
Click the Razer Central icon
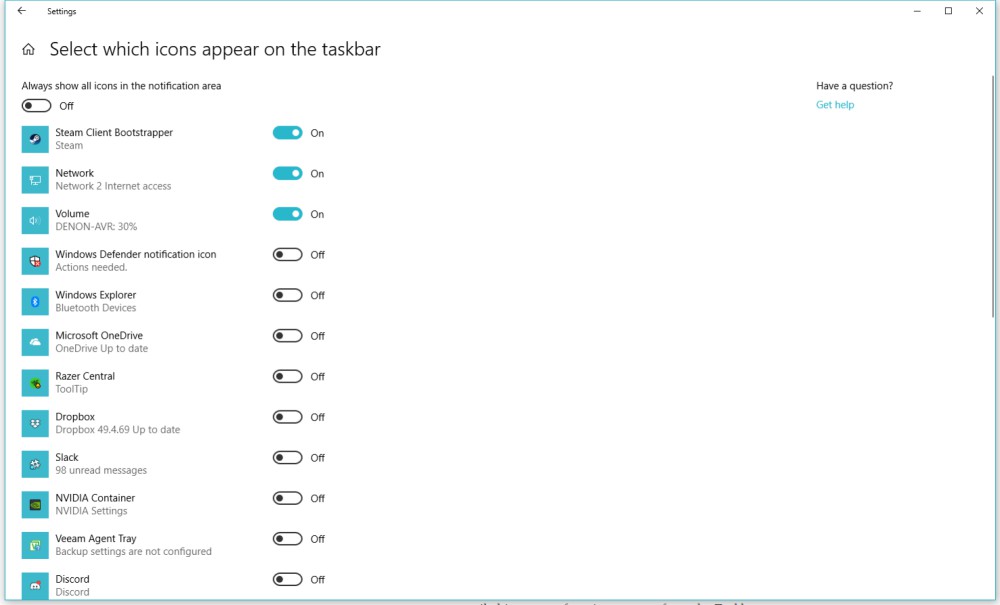coord(35,383)
